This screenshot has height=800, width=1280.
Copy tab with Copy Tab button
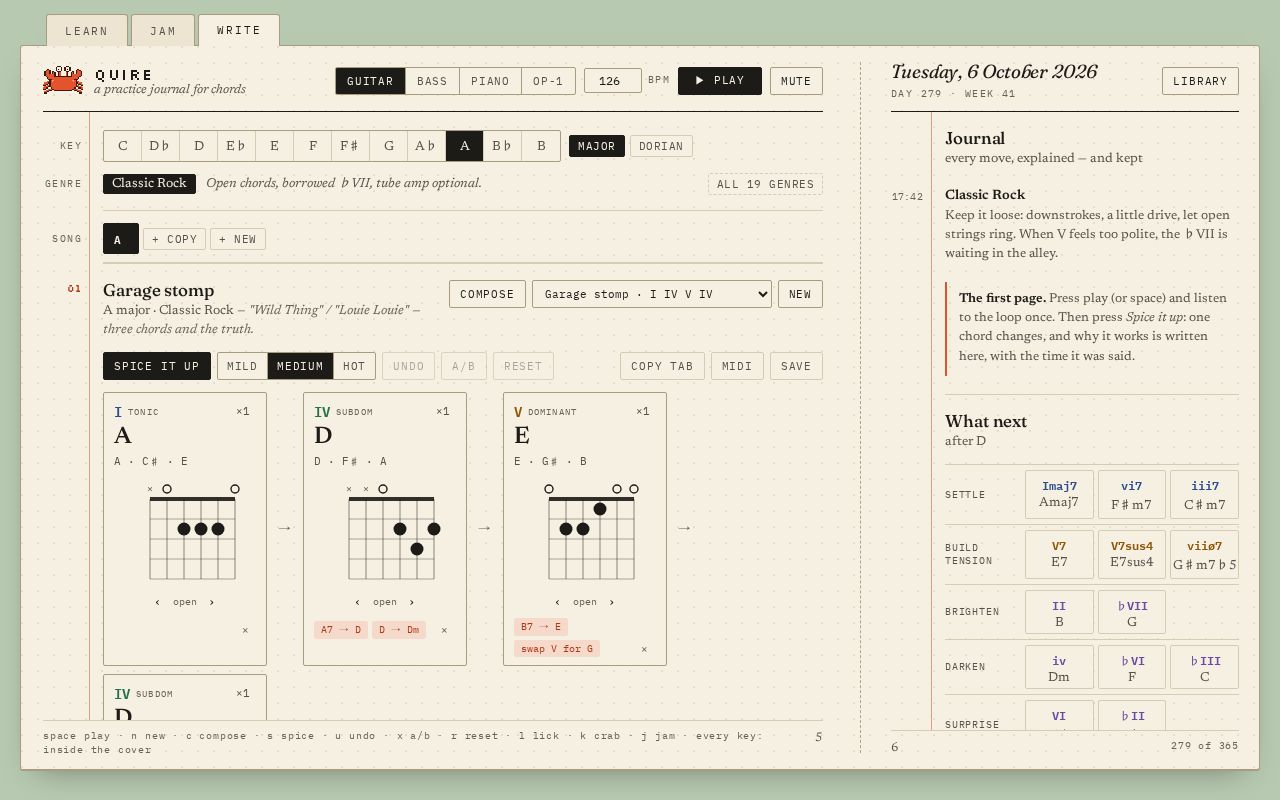[x=662, y=366]
